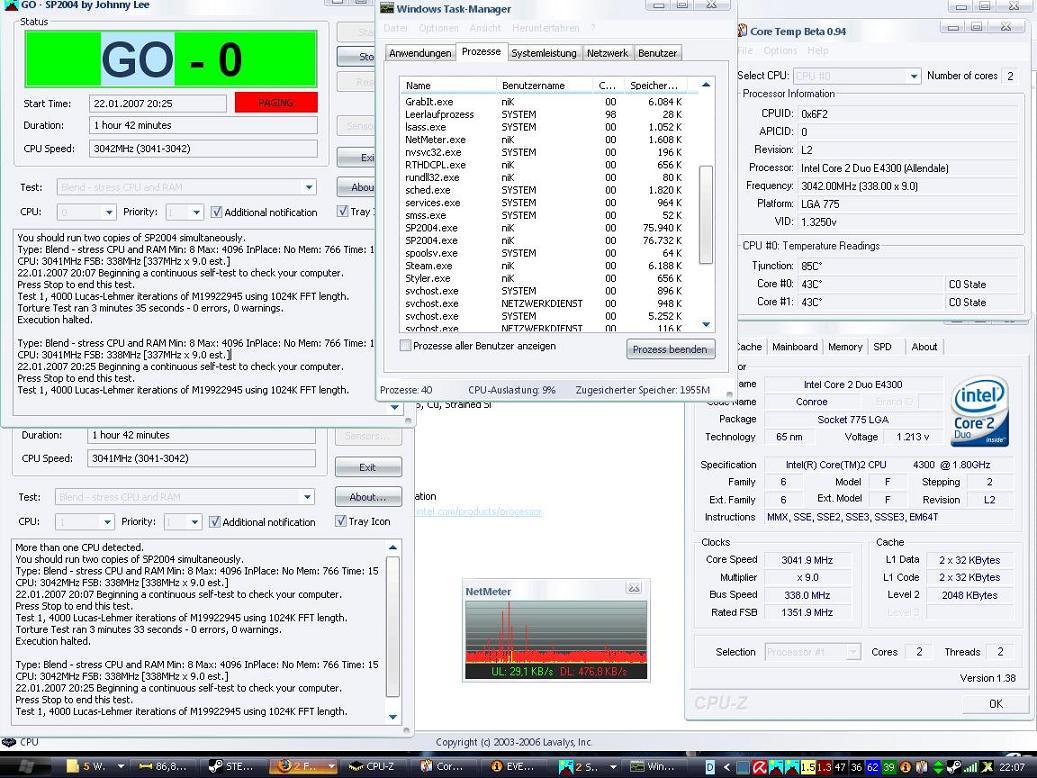
Task: Switch to CPU-Z taskbar button
Action: pyautogui.click(x=375, y=766)
